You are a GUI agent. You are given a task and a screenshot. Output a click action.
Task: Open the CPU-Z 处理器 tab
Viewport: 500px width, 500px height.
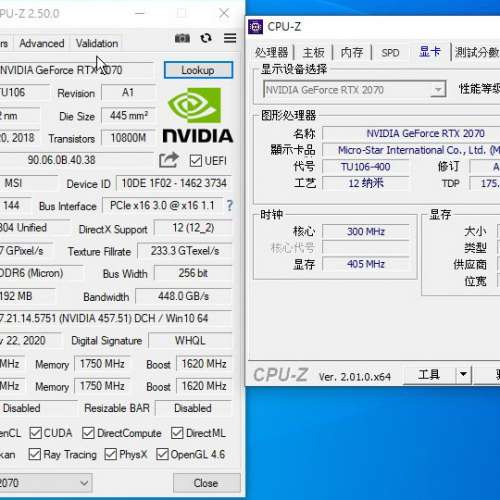[272, 53]
